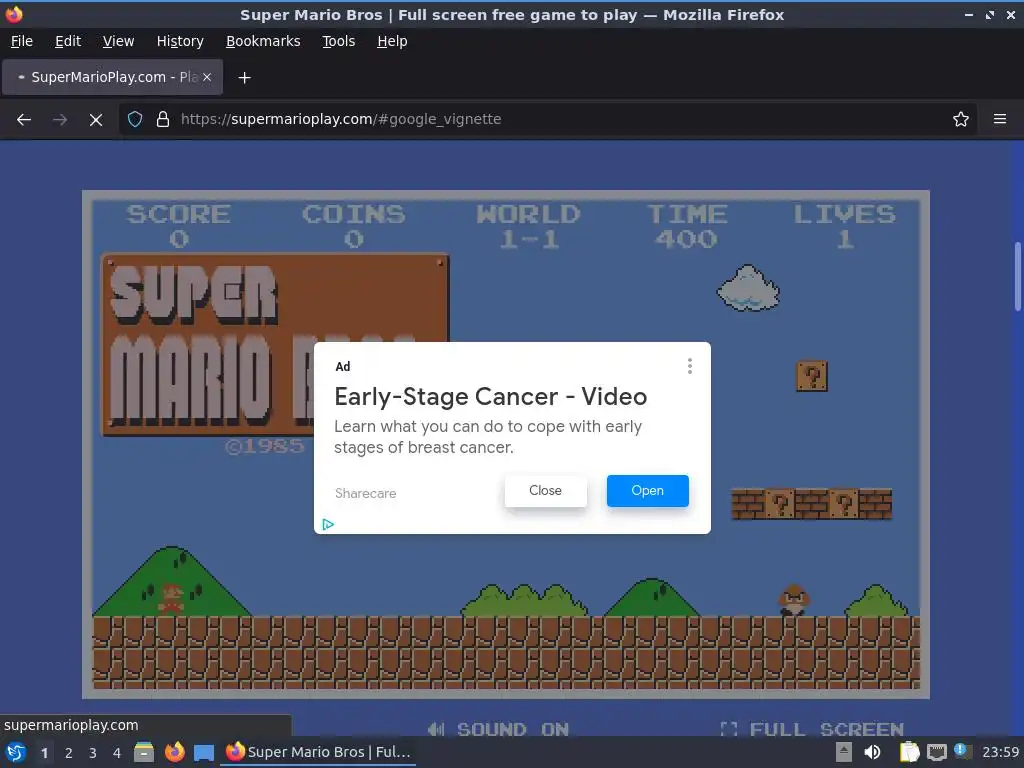Stop loading the page
Image resolution: width=1024 pixels, height=768 pixels.
[x=96, y=120]
